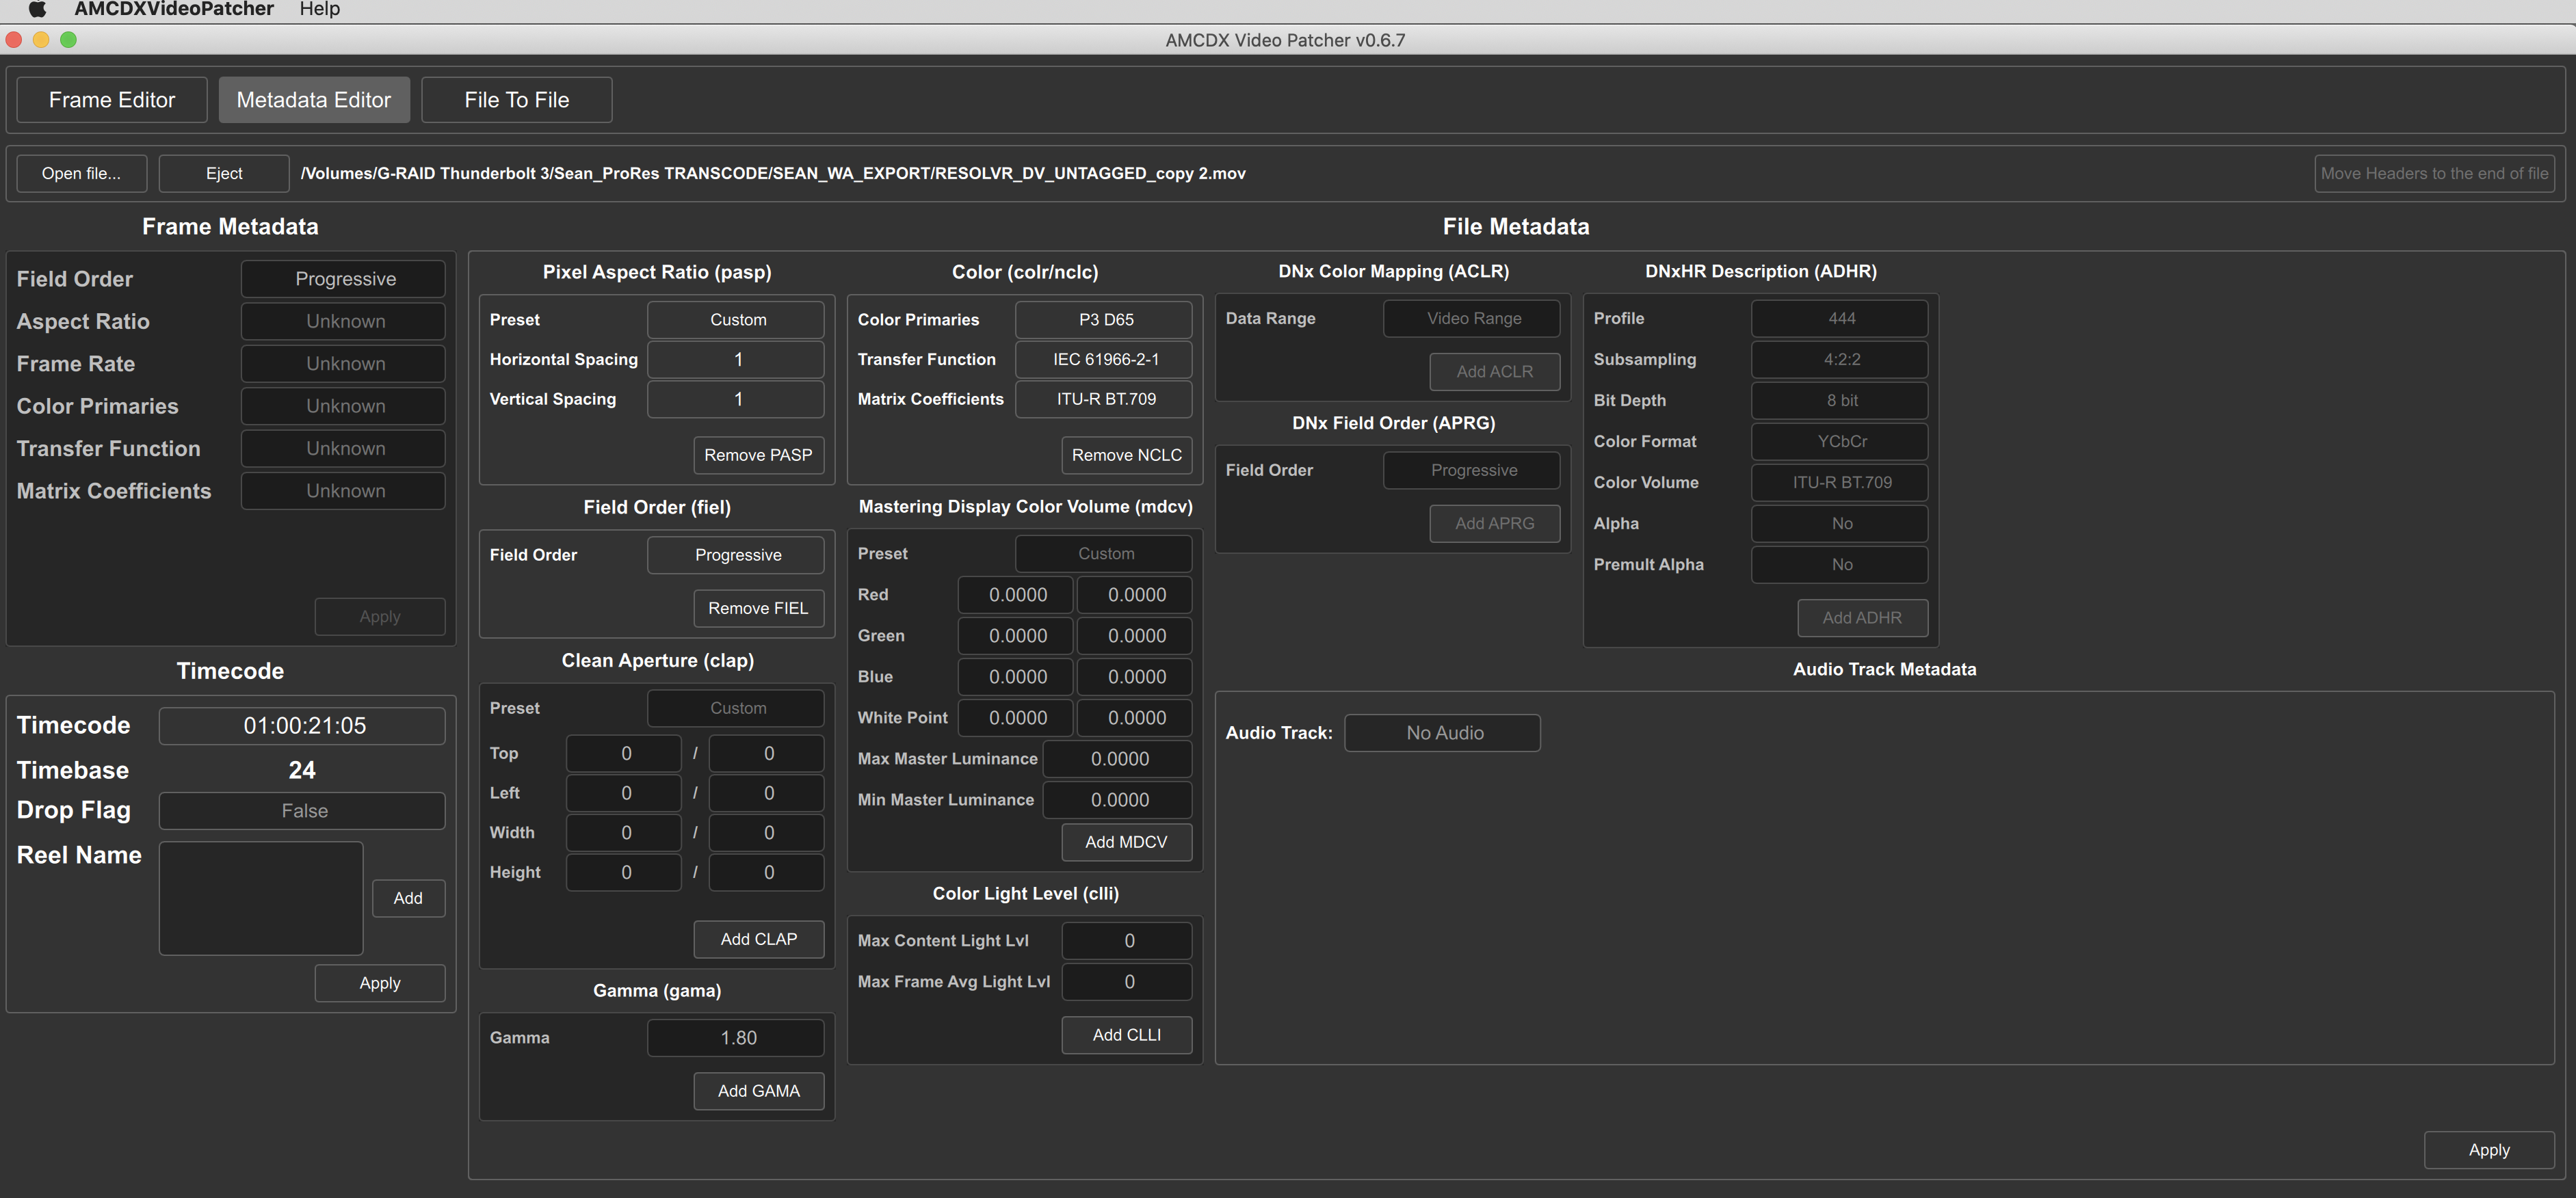This screenshot has height=1198, width=2576.
Task: Click the File Metadata Apply button
Action: click(x=2489, y=1150)
